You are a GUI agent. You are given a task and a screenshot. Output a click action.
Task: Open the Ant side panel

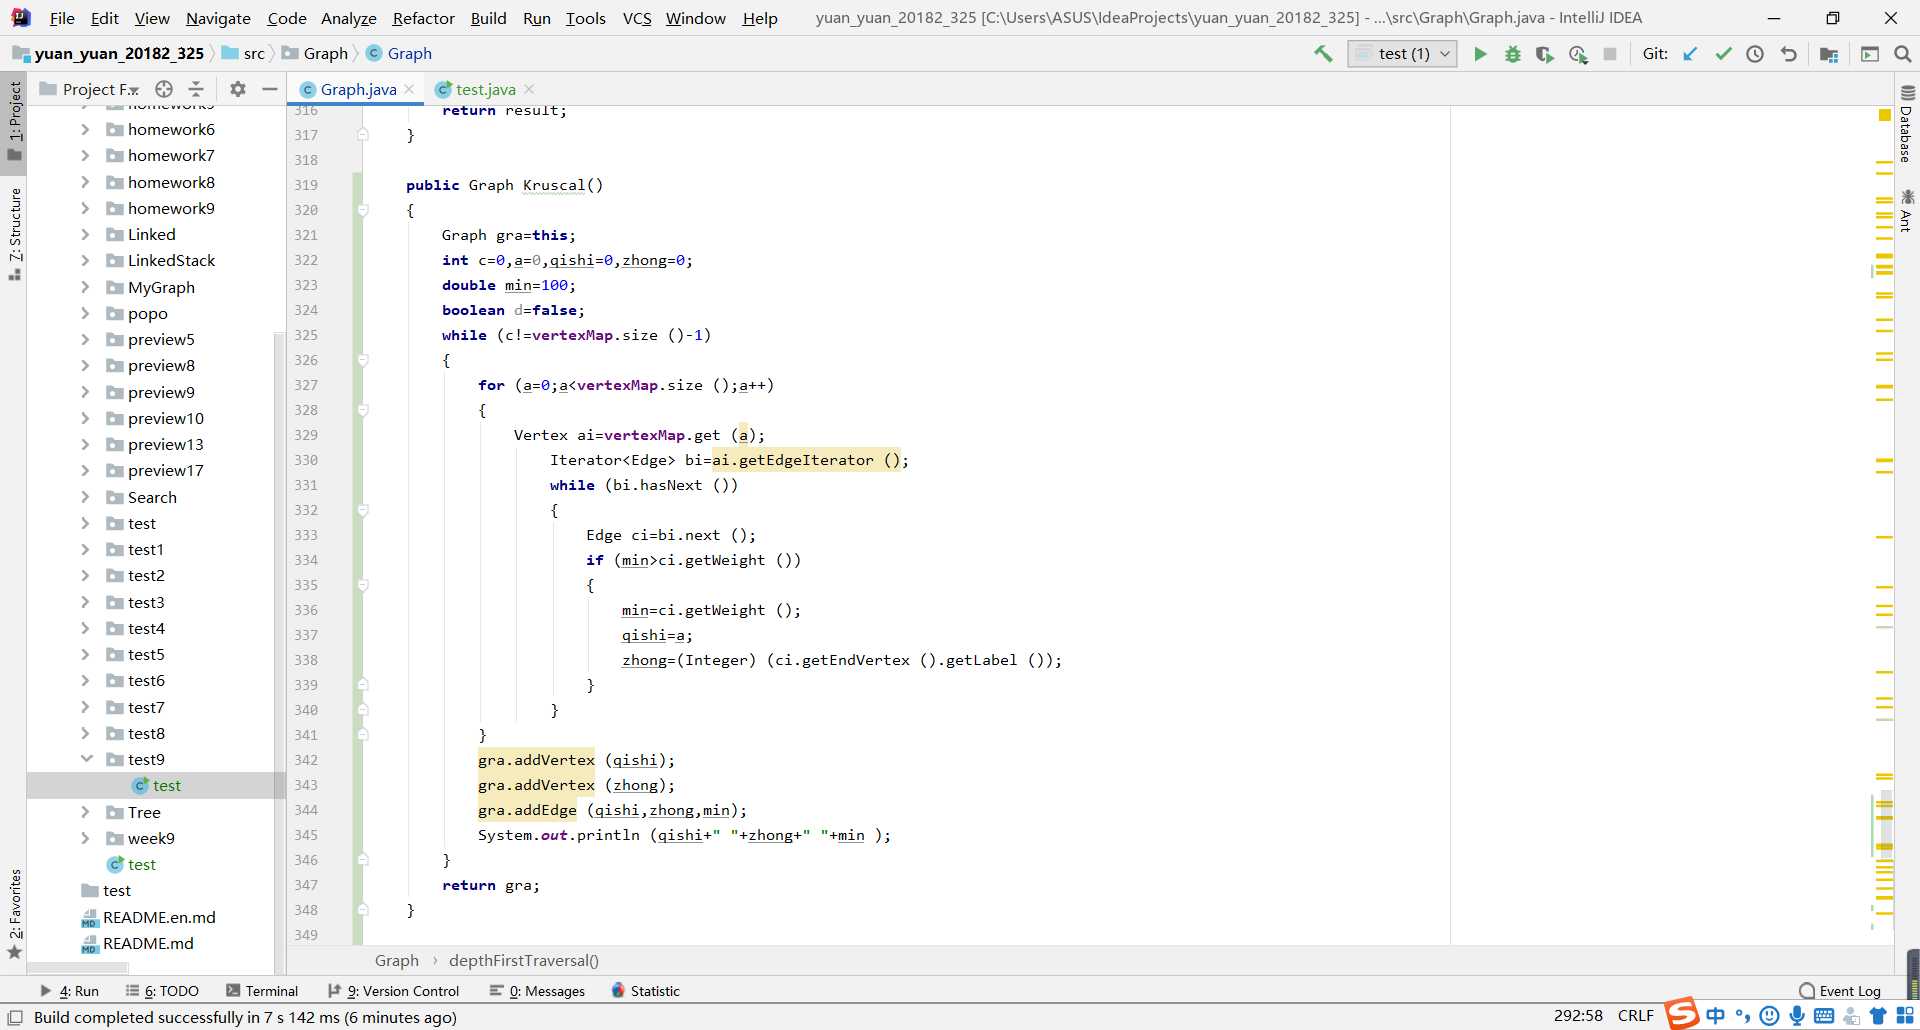(1906, 211)
